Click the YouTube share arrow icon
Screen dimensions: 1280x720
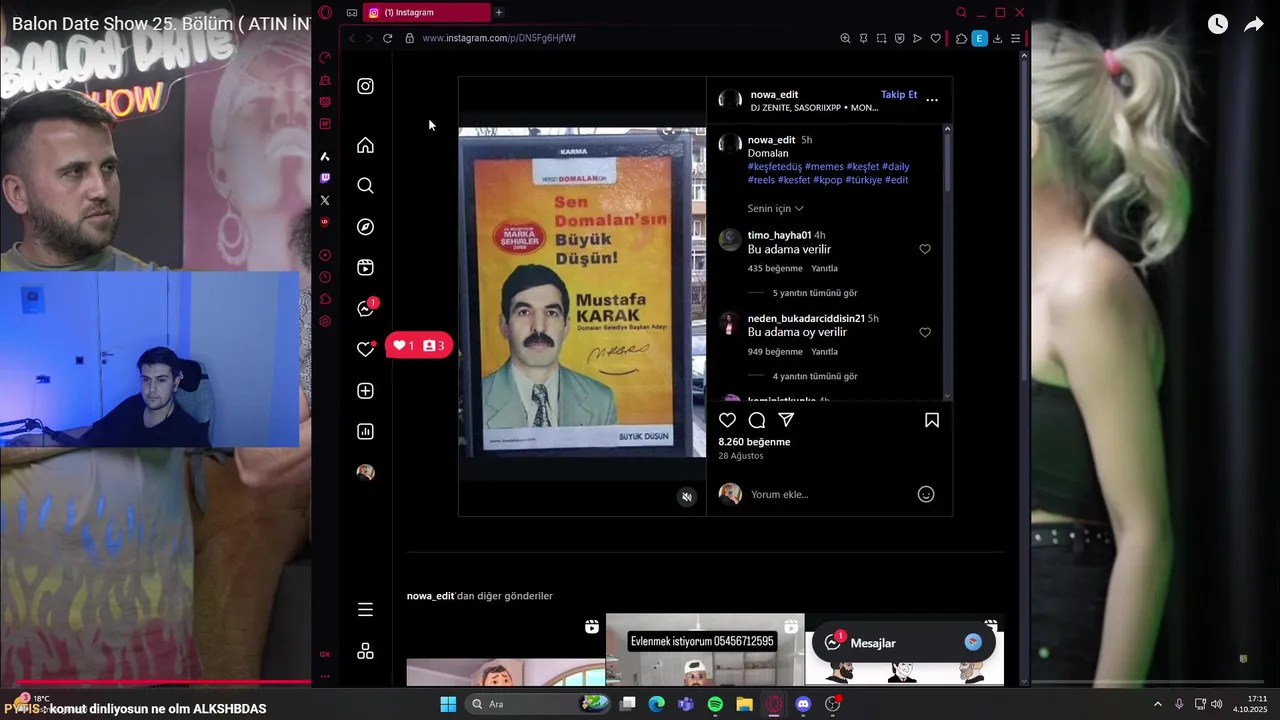(1253, 24)
